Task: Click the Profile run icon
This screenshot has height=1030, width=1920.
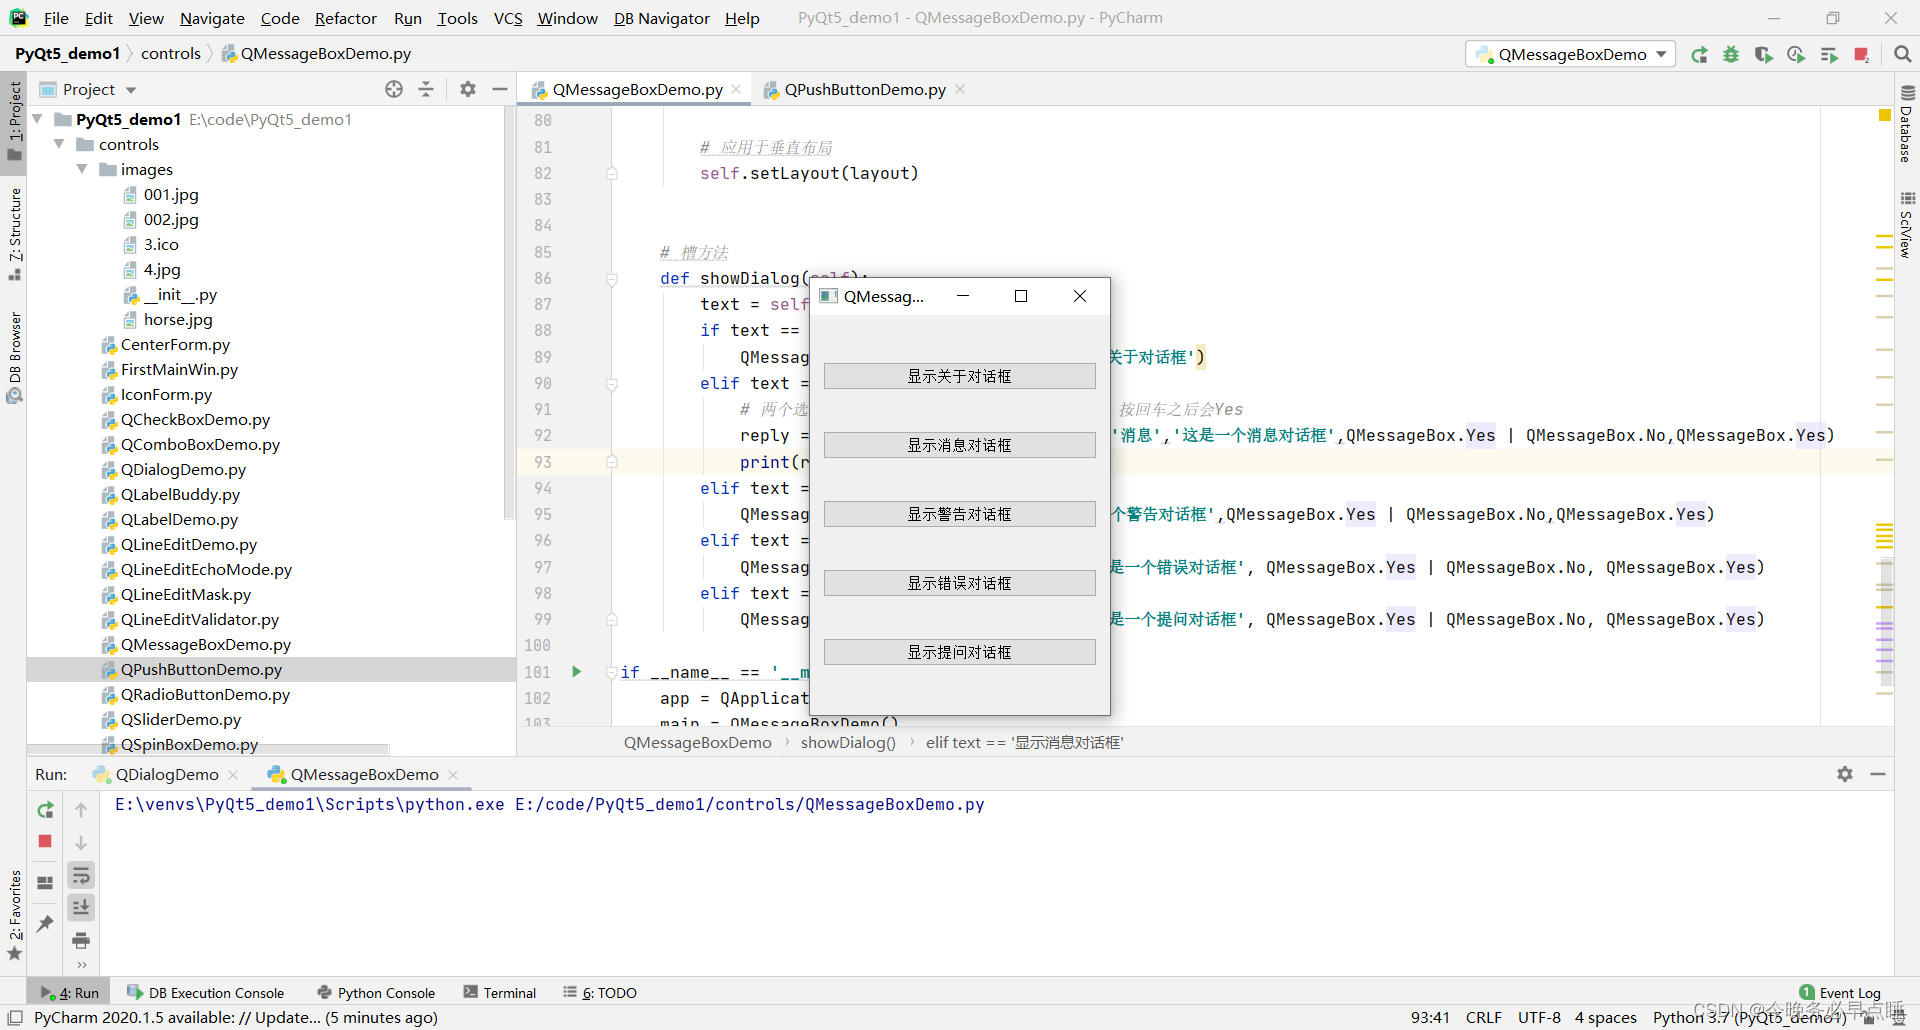Action: [x=1796, y=55]
